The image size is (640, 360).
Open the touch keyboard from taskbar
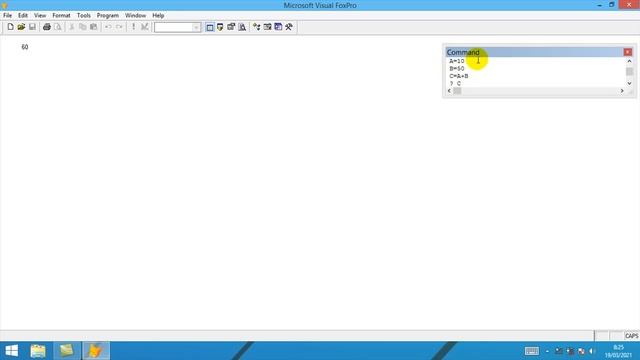(x=531, y=351)
